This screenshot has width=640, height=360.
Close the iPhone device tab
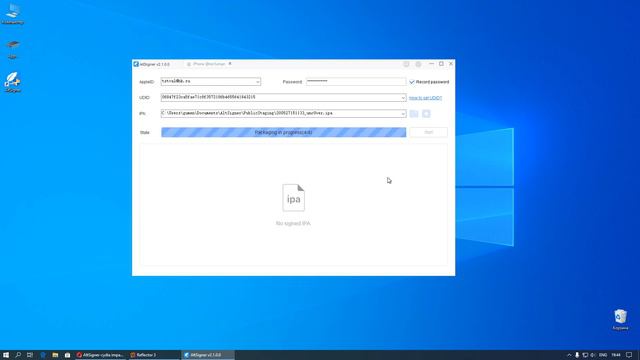pos(230,64)
